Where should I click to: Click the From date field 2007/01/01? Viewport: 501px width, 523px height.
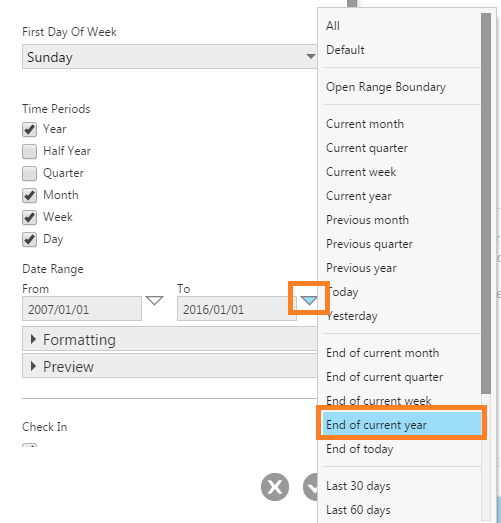(82, 309)
